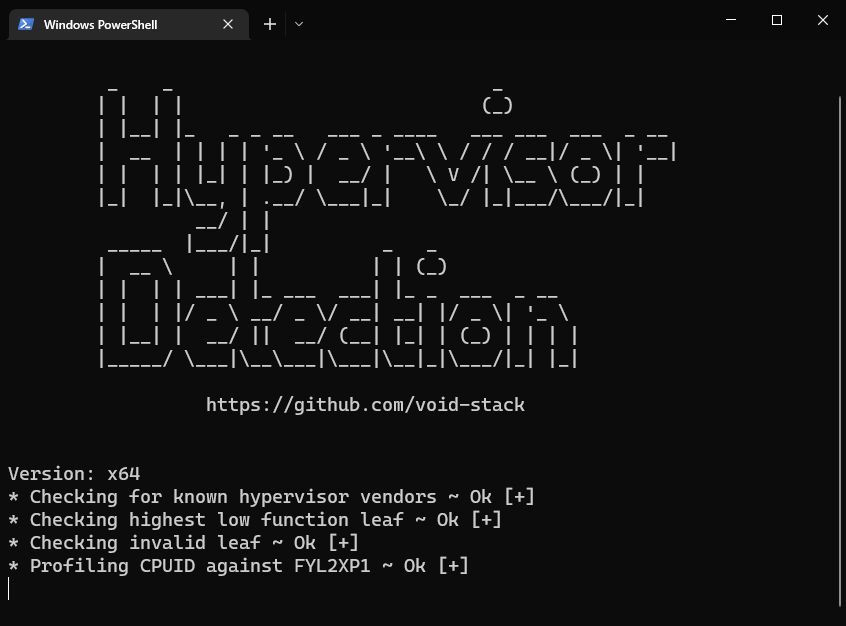Click the github.com/void-stack URL text
This screenshot has height=626, width=846.
[365, 405]
